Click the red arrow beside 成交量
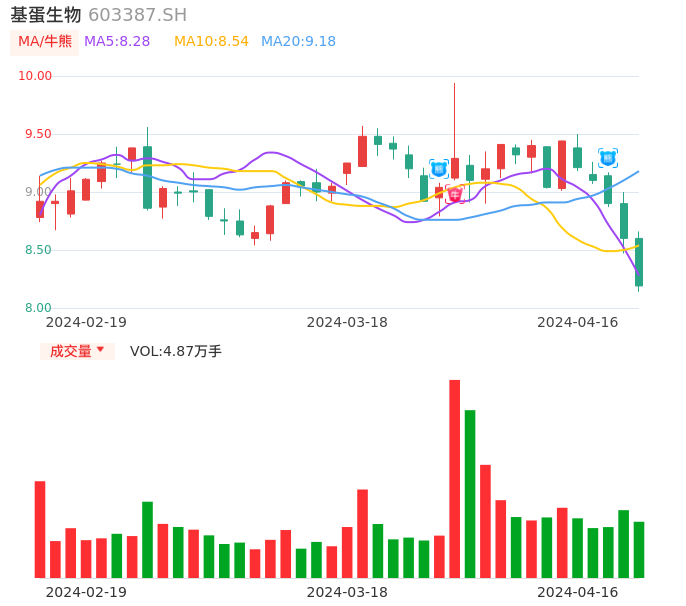Screen dimensions: 686x606 [100, 350]
